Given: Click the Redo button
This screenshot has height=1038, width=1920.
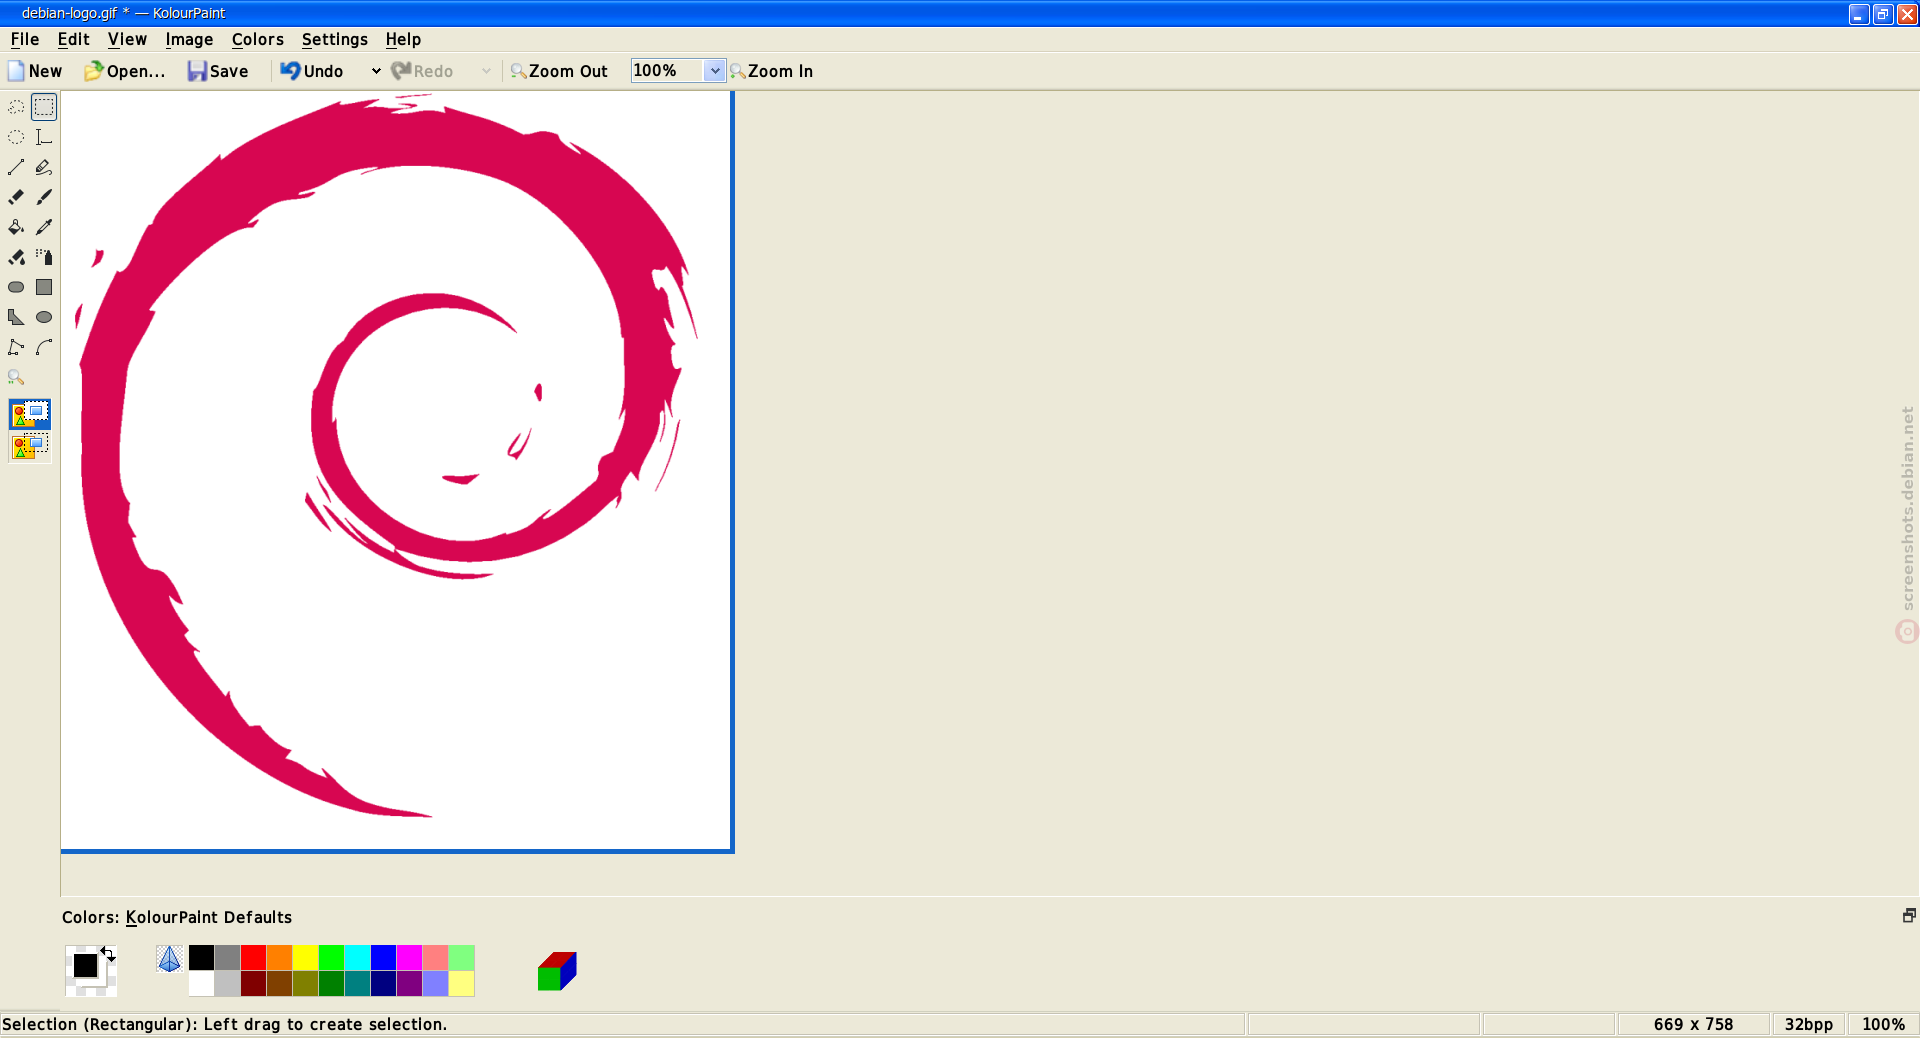Looking at the screenshot, I should [x=422, y=71].
